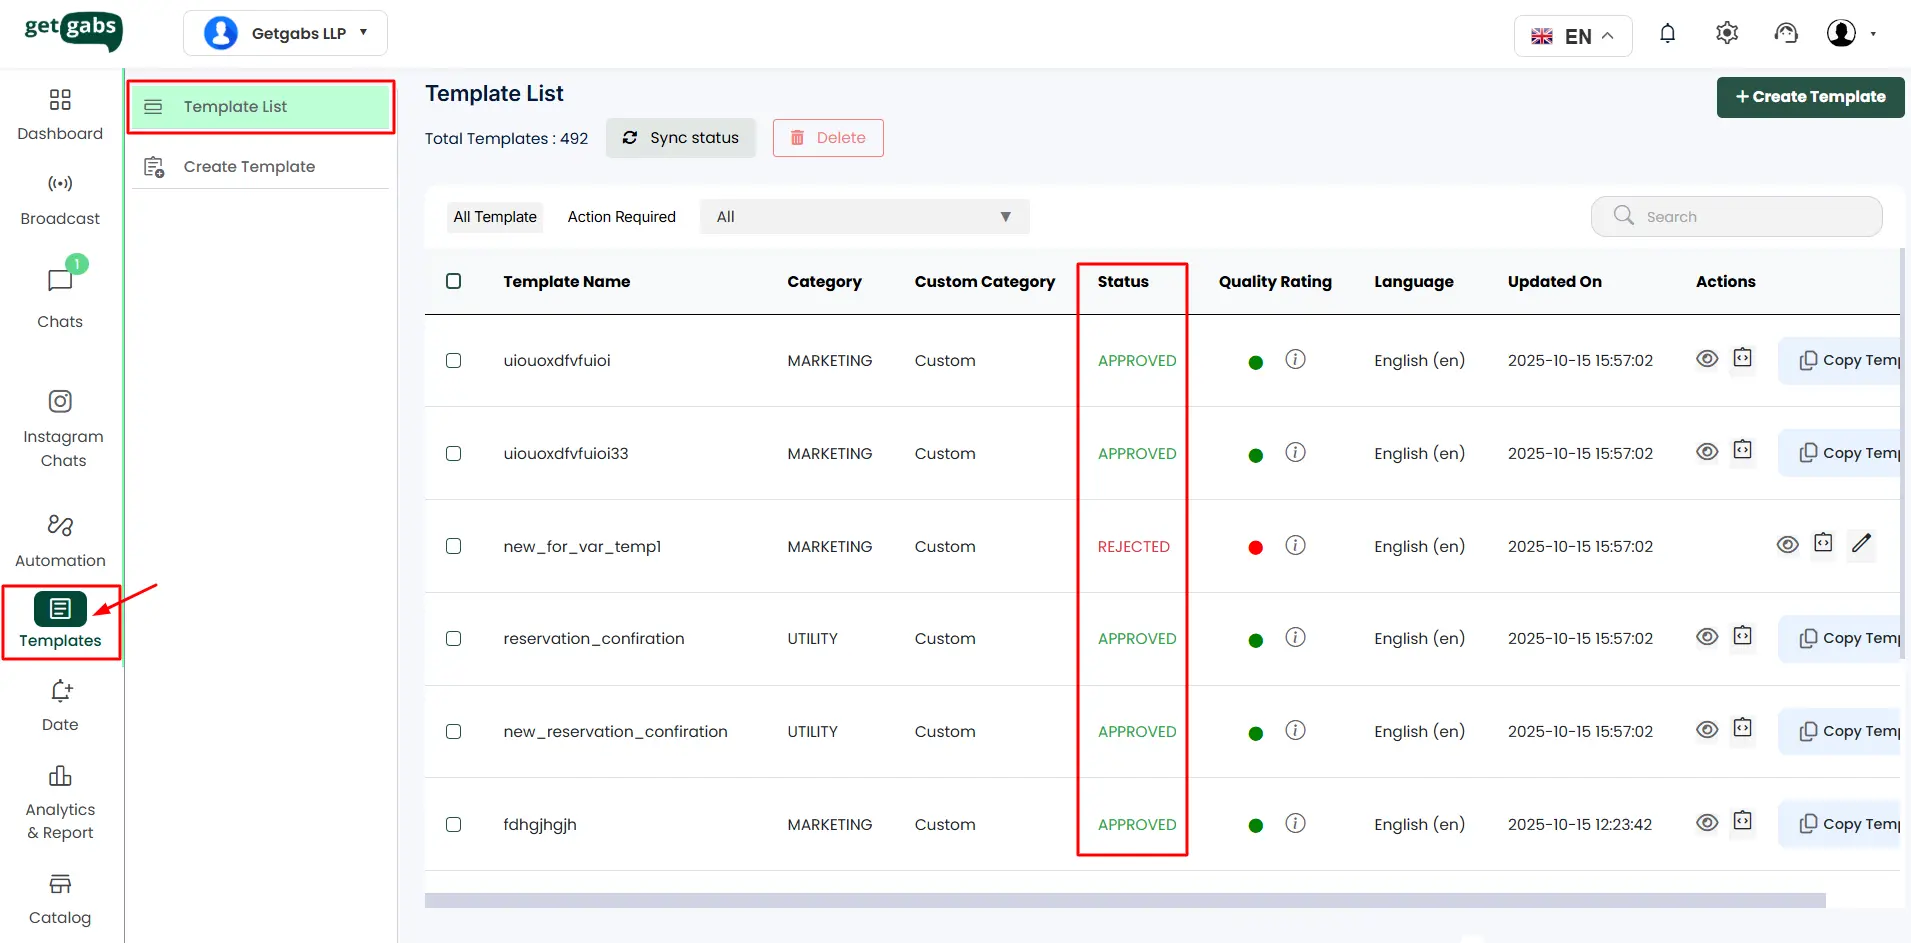Preview the uiouoxdfvfuioi33 template with eye icon
The height and width of the screenshot is (943, 1911).
pos(1707,452)
